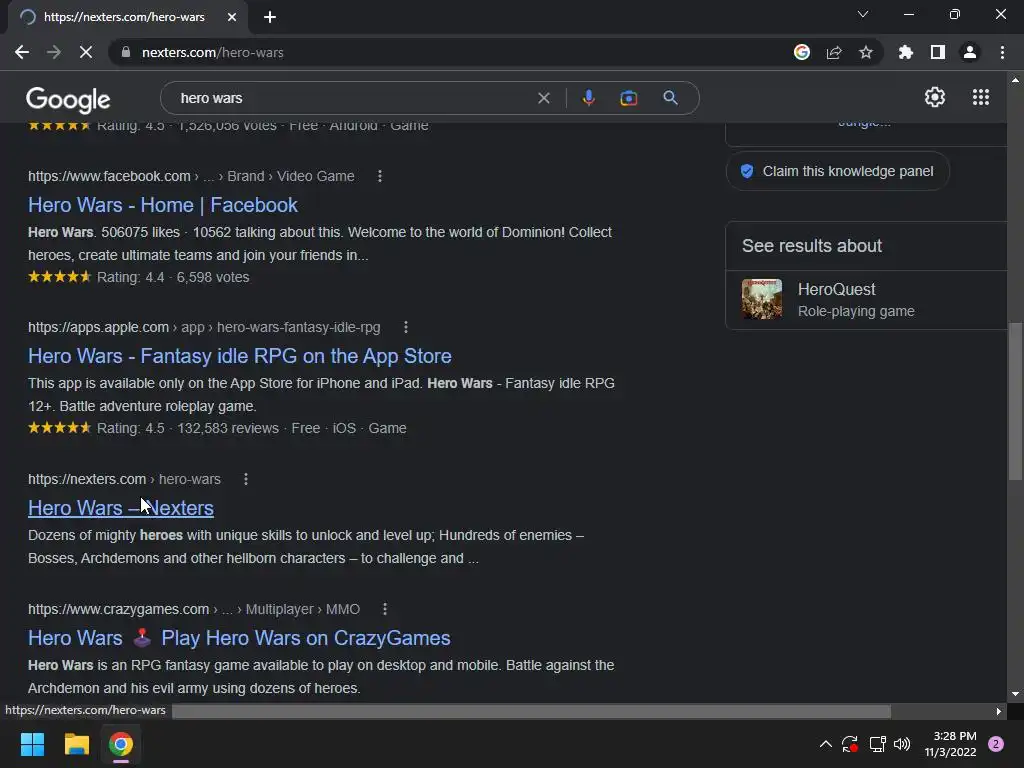Clear the search box text
This screenshot has height=768, width=1024.
coord(543,98)
